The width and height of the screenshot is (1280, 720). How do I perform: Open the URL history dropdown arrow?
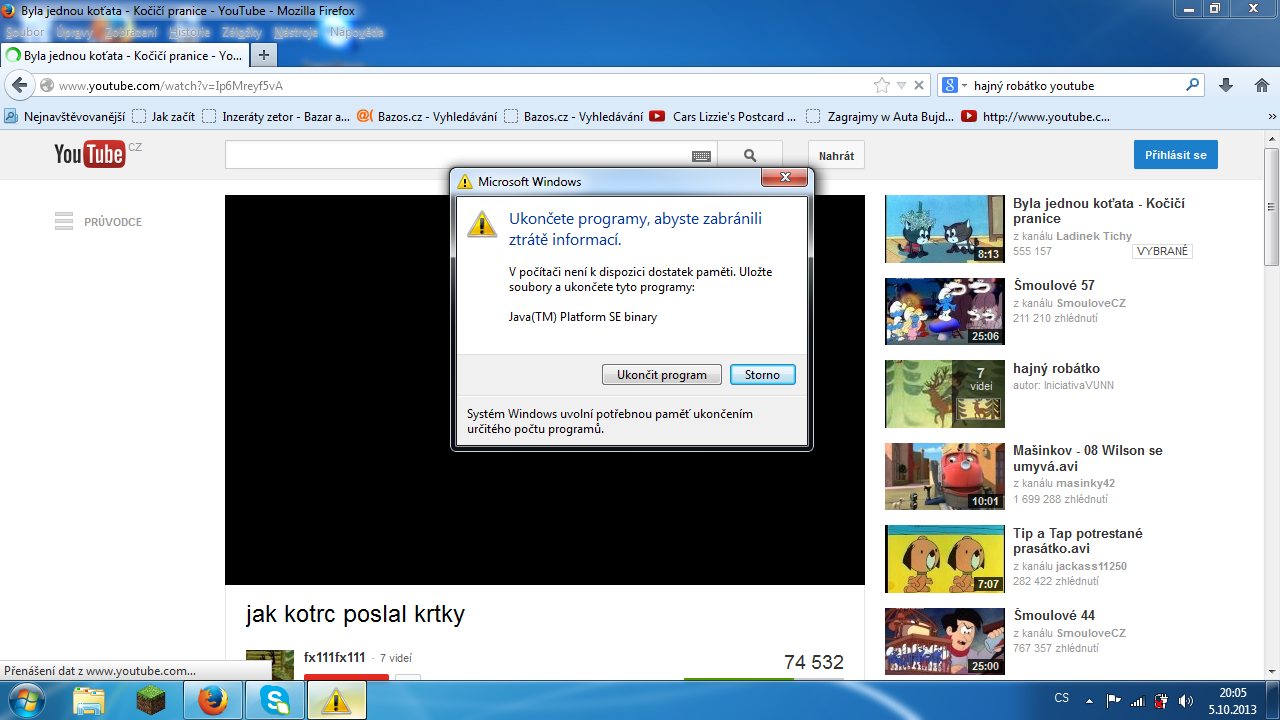[901, 86]
